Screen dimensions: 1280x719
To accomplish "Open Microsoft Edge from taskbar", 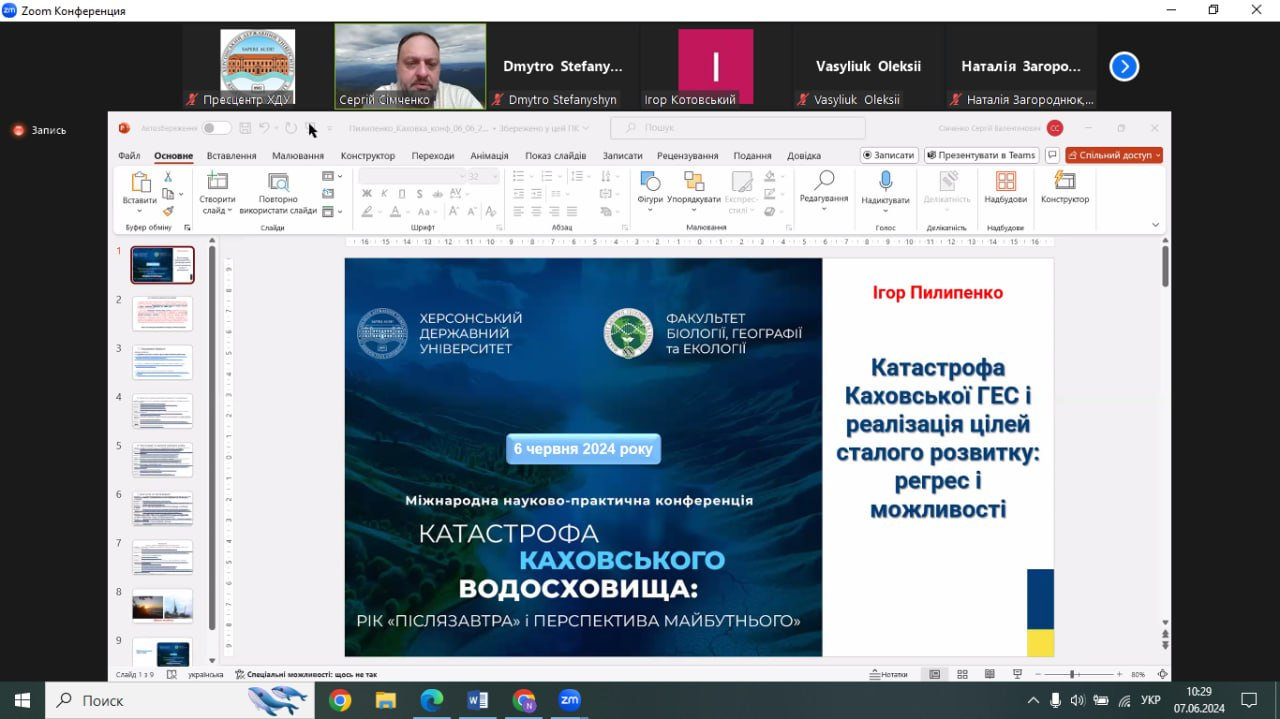I will pyautogui.click(x=432, y=700).
